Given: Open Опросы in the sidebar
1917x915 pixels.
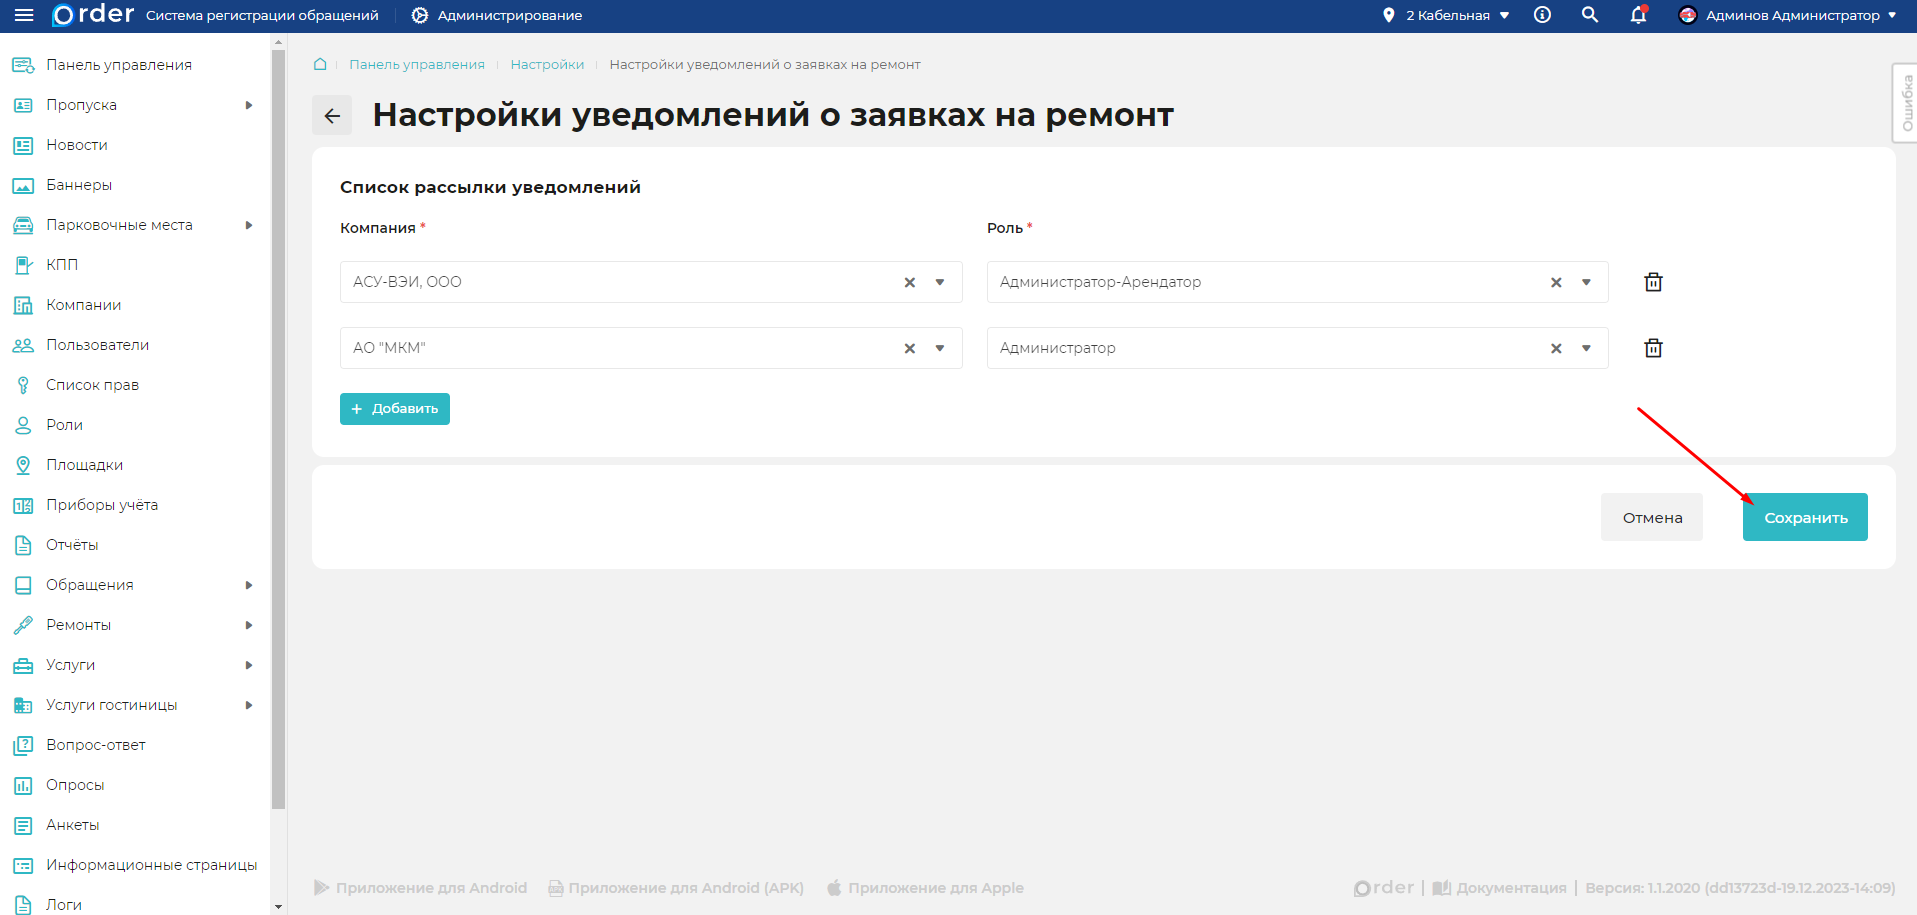Looking at the screenshot, I should coord(73,784).
